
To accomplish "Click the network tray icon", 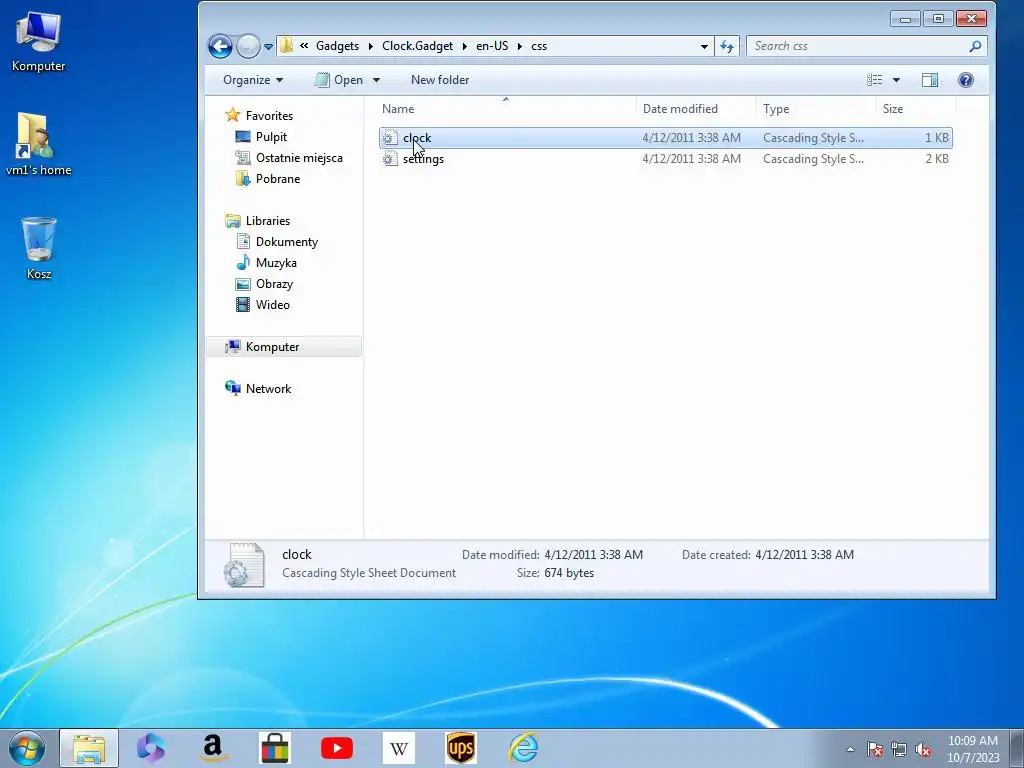I will coord(899,750).
